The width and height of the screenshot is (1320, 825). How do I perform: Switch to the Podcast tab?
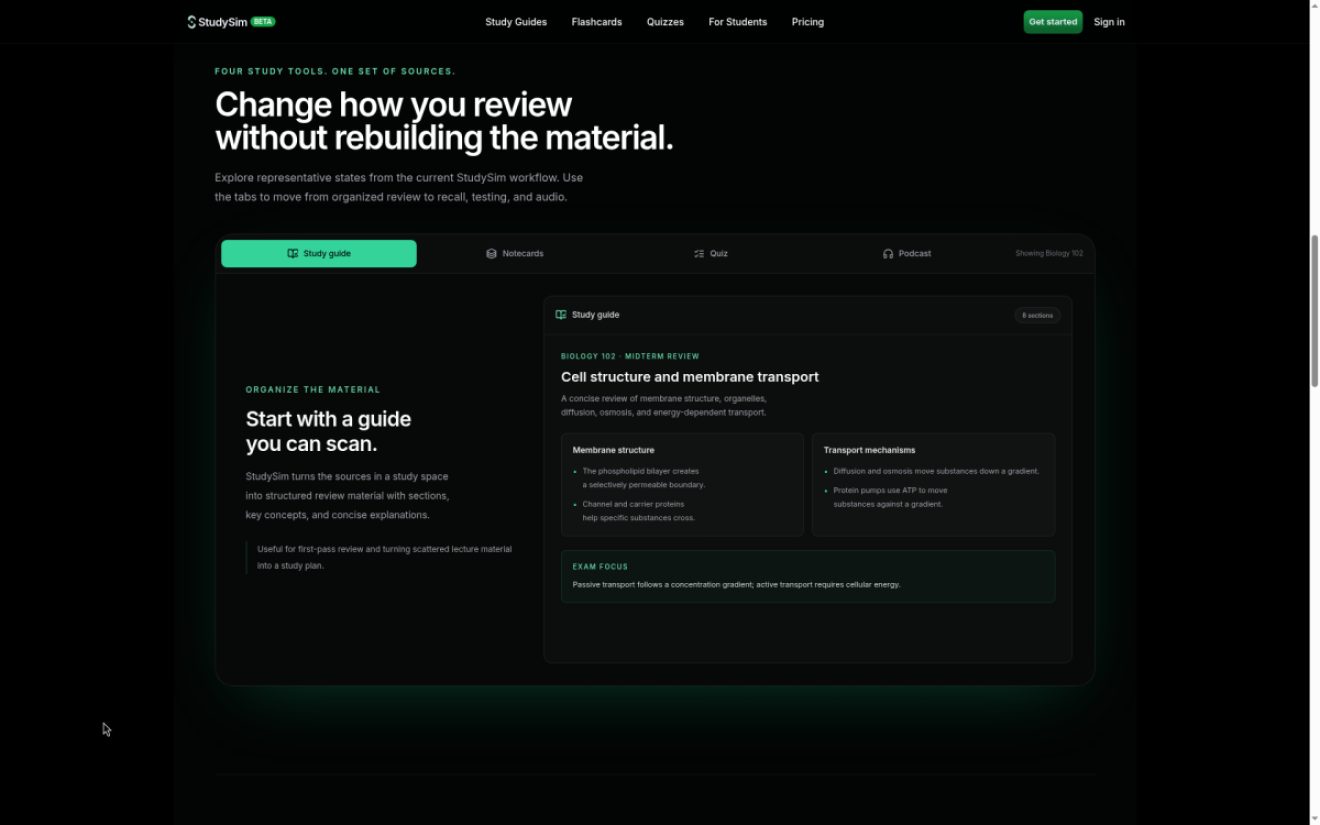coord(907,254)
